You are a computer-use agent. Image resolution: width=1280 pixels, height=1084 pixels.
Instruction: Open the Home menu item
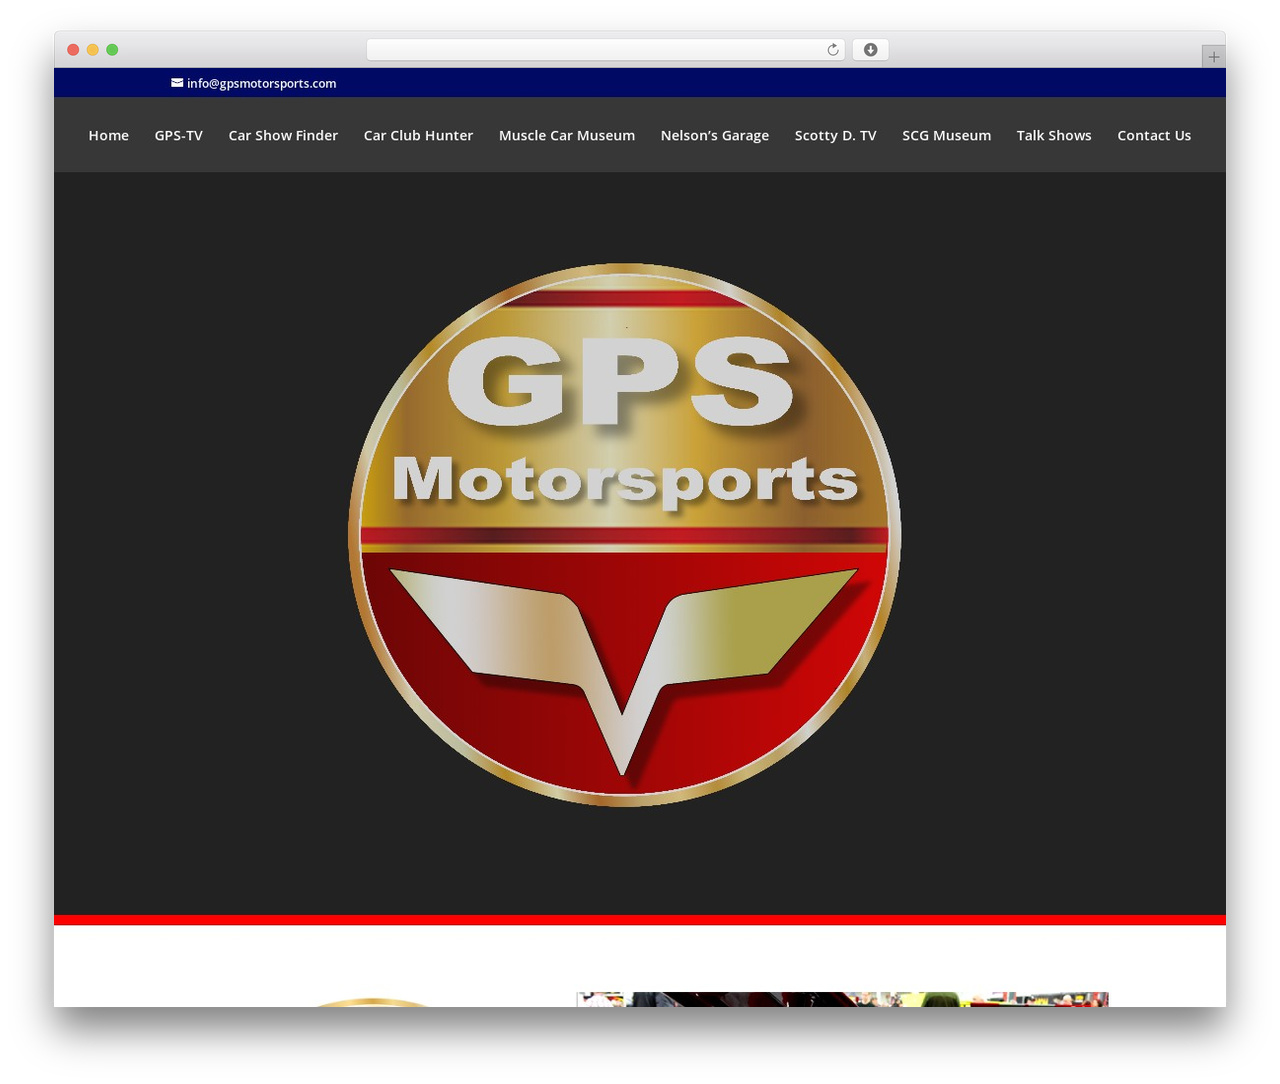click(109, 135)
